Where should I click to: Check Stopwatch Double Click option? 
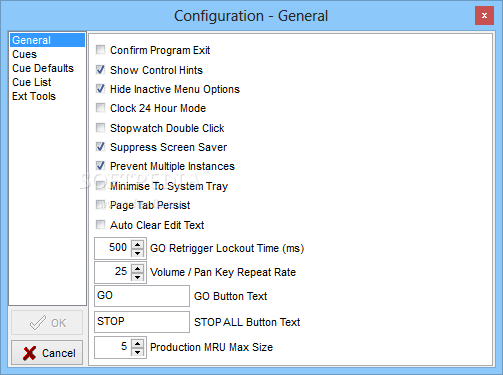click(100, 128)
